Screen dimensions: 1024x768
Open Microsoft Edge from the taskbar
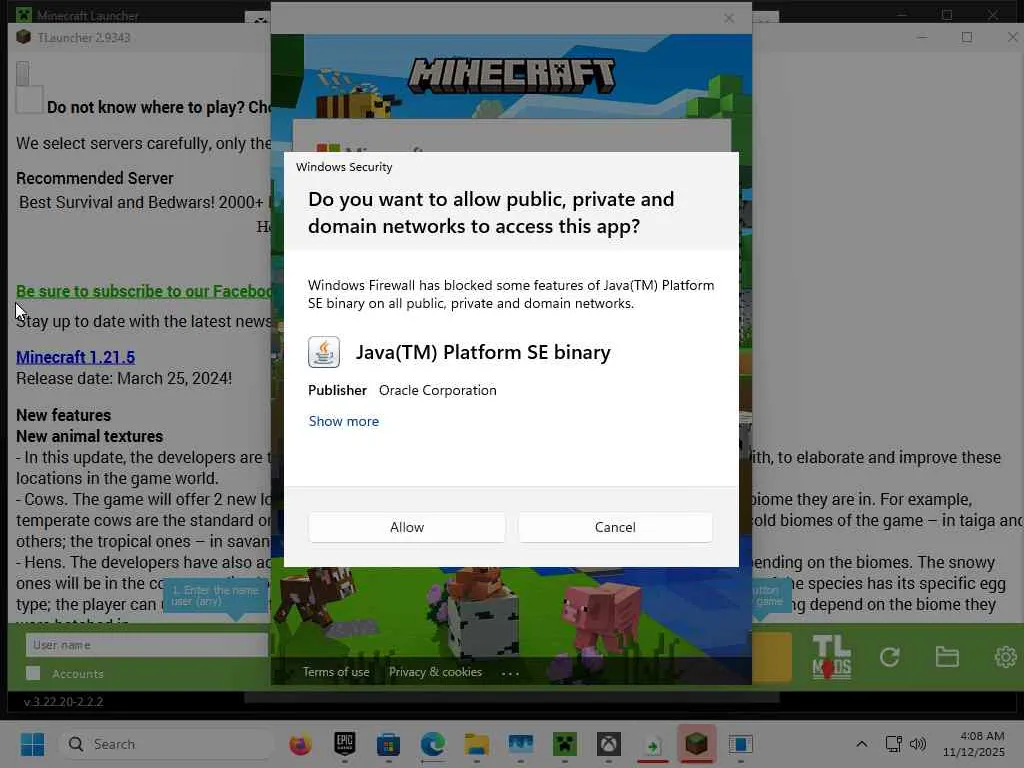click(432, 744)
